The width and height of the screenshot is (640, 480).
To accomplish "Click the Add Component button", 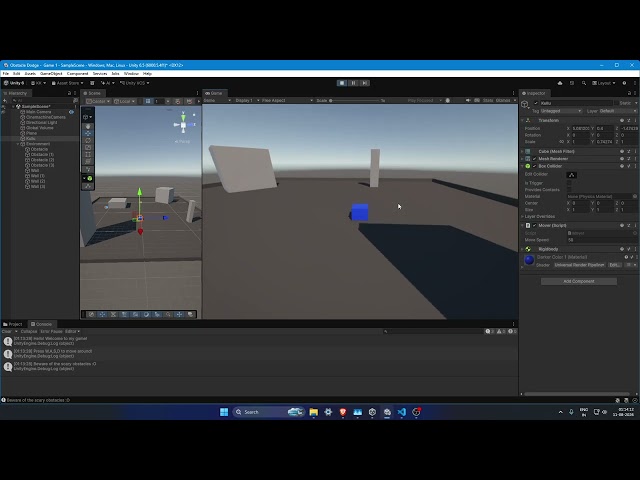I will tap(579, 281).
